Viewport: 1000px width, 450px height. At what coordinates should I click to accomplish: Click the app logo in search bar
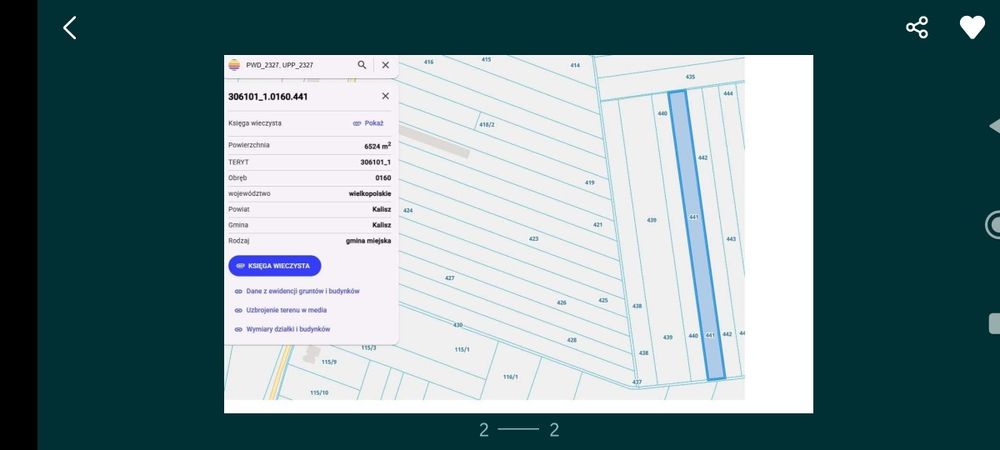pyautogui.click(x=234, y=65)
